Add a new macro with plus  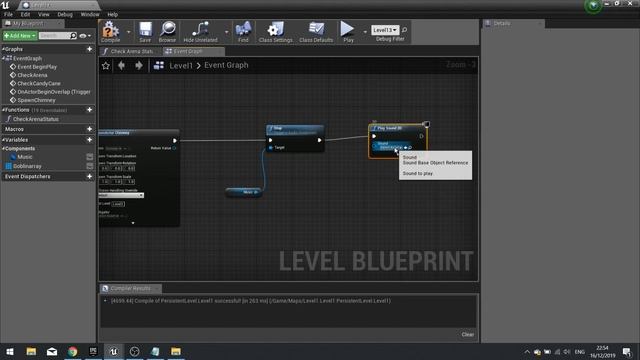pos(89,129)
